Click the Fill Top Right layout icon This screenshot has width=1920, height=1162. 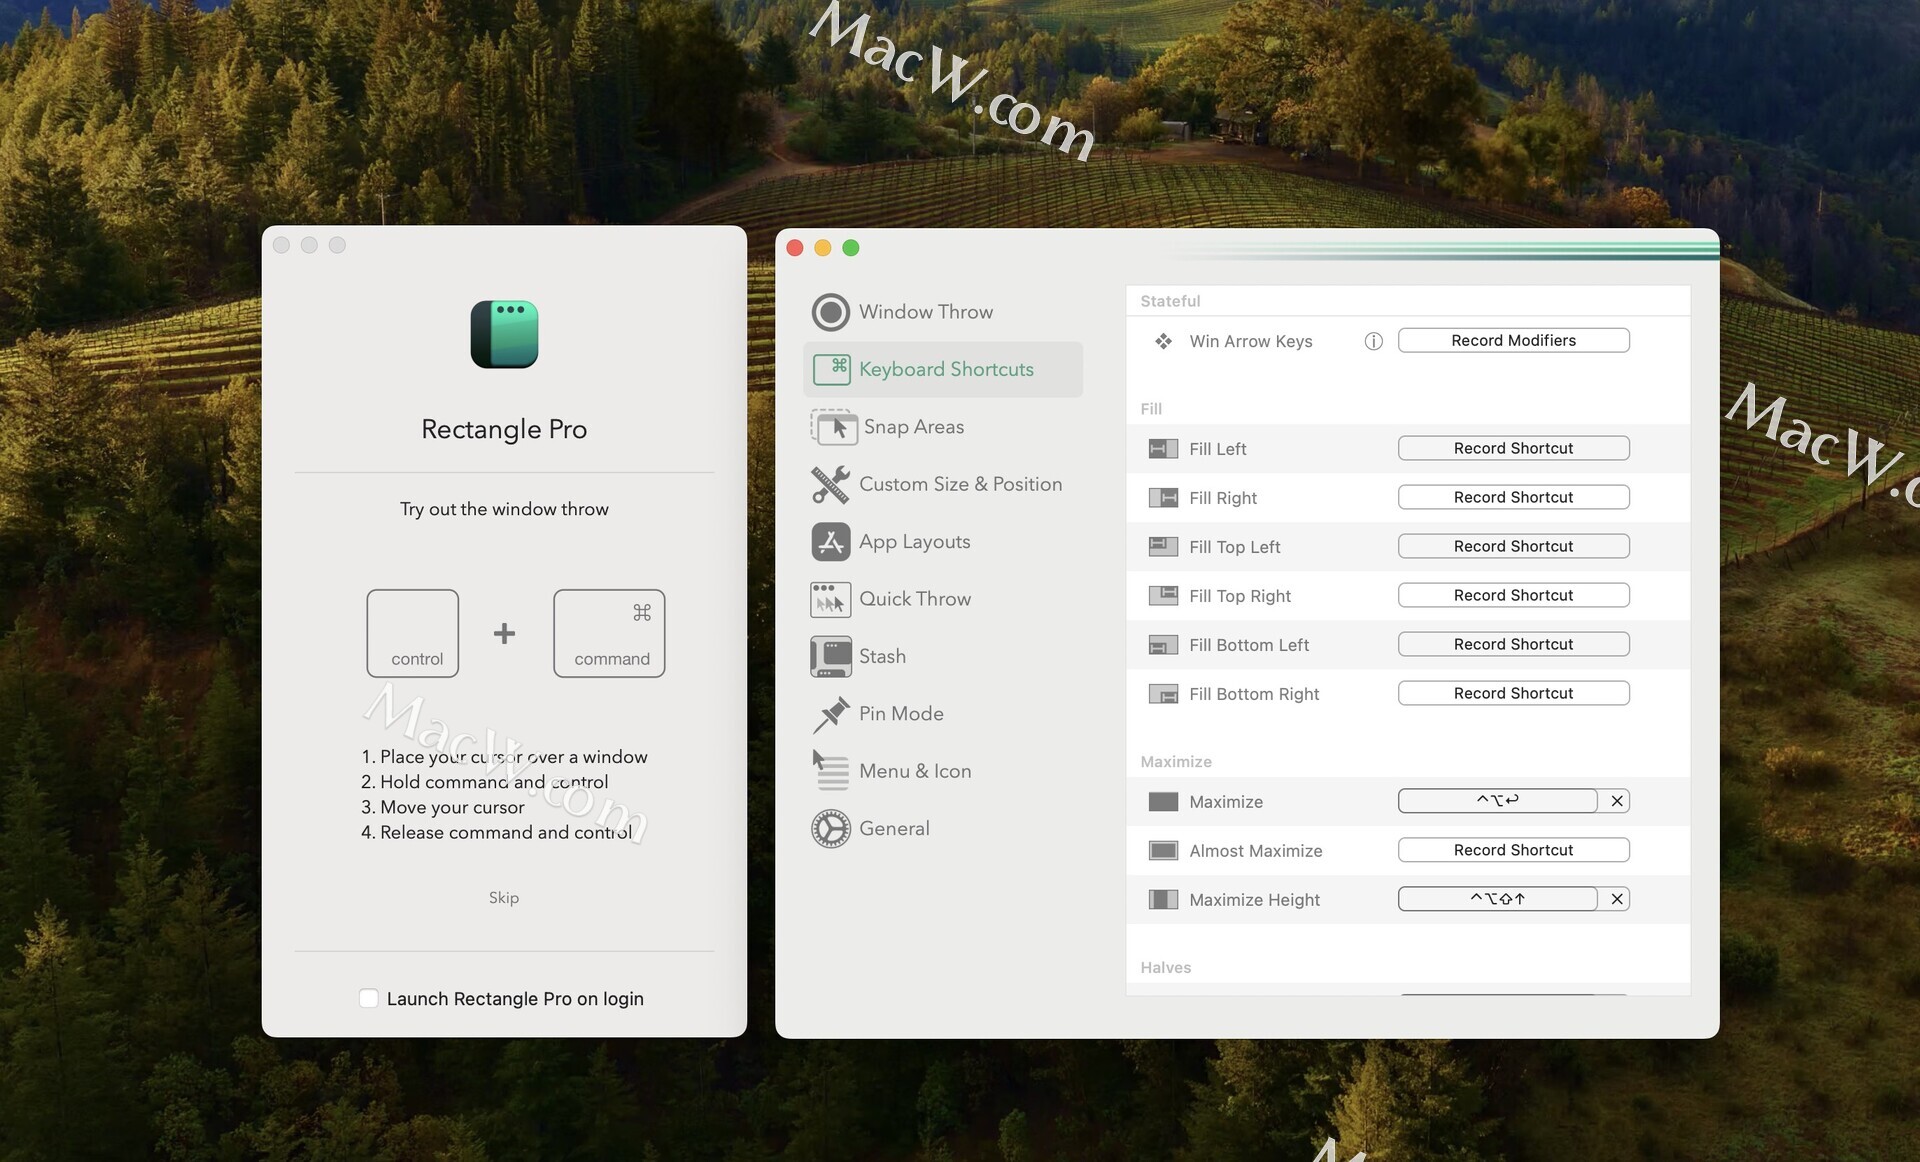tap(1163, 596)
